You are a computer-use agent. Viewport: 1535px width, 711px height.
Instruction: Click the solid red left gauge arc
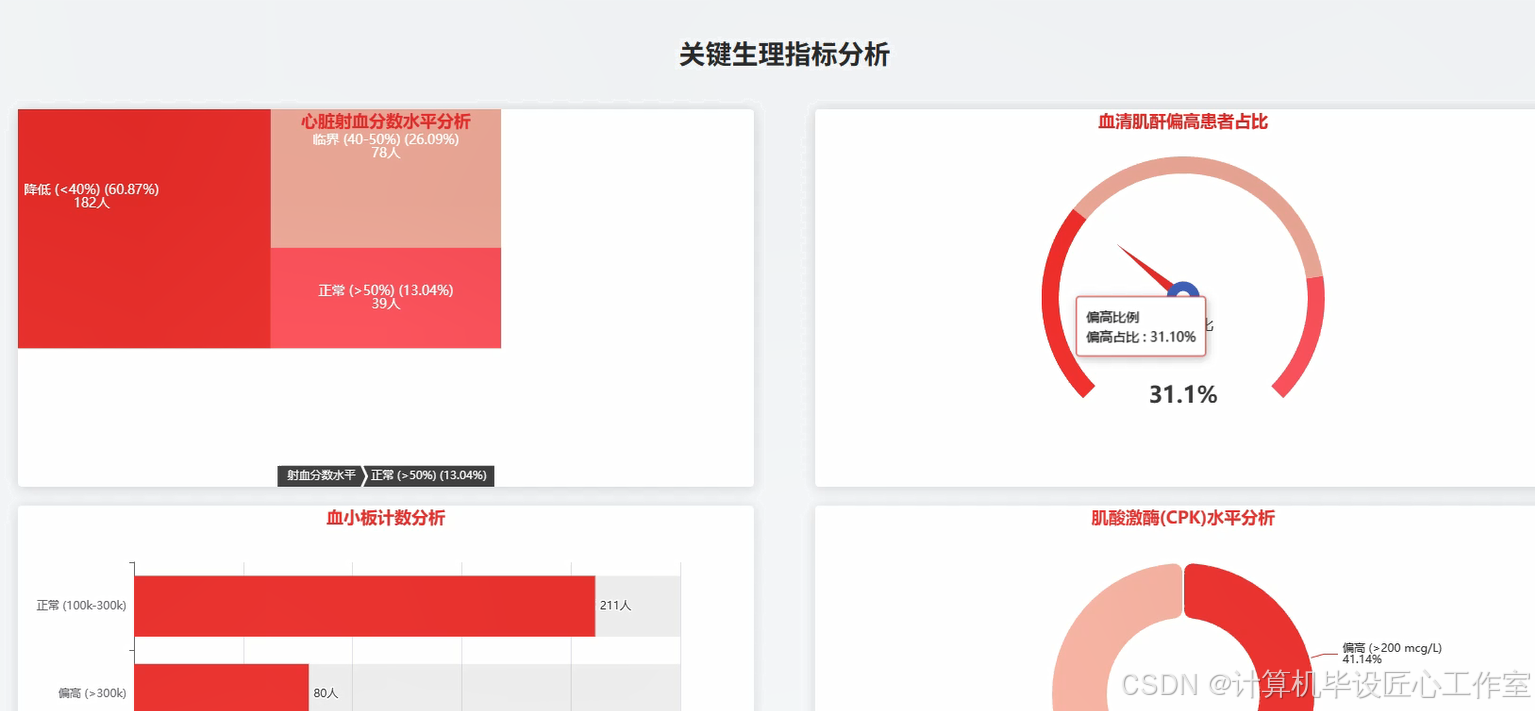[1053, 300]
